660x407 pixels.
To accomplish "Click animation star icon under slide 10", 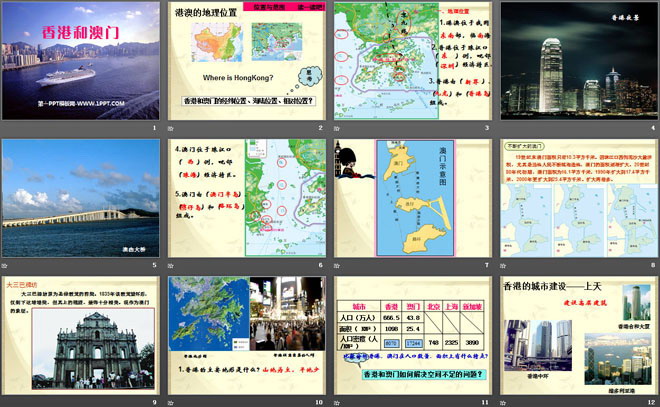I will (170, 403).
